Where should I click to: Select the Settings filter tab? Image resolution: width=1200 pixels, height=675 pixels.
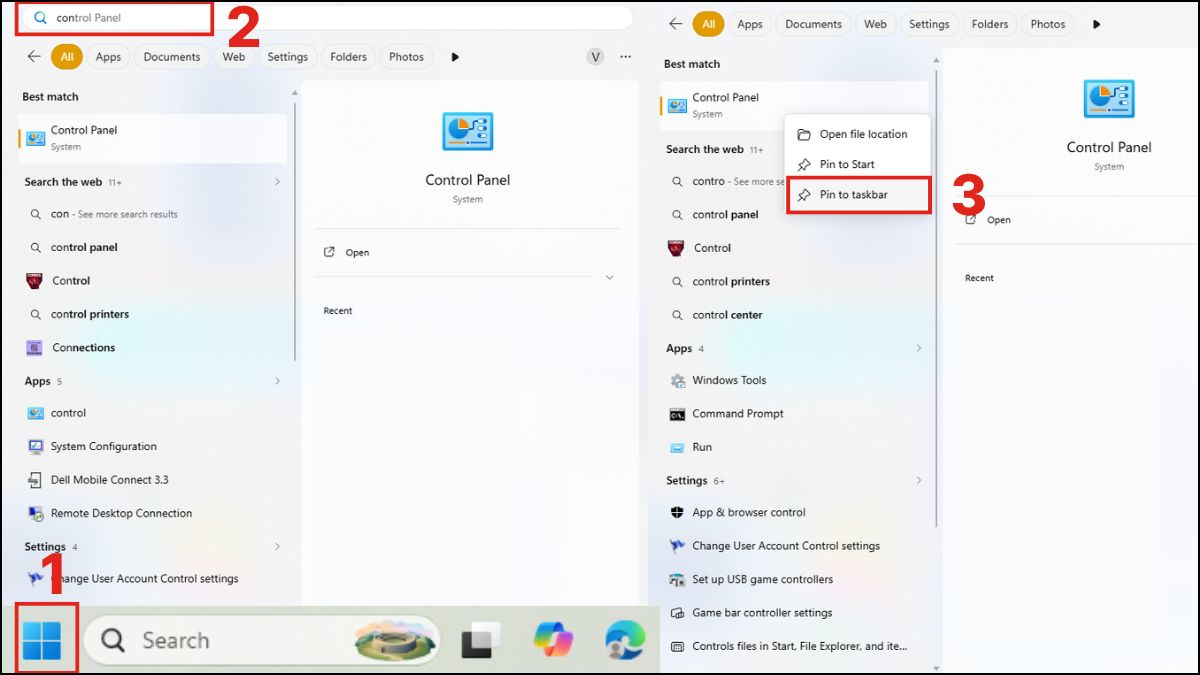point(288,57)
